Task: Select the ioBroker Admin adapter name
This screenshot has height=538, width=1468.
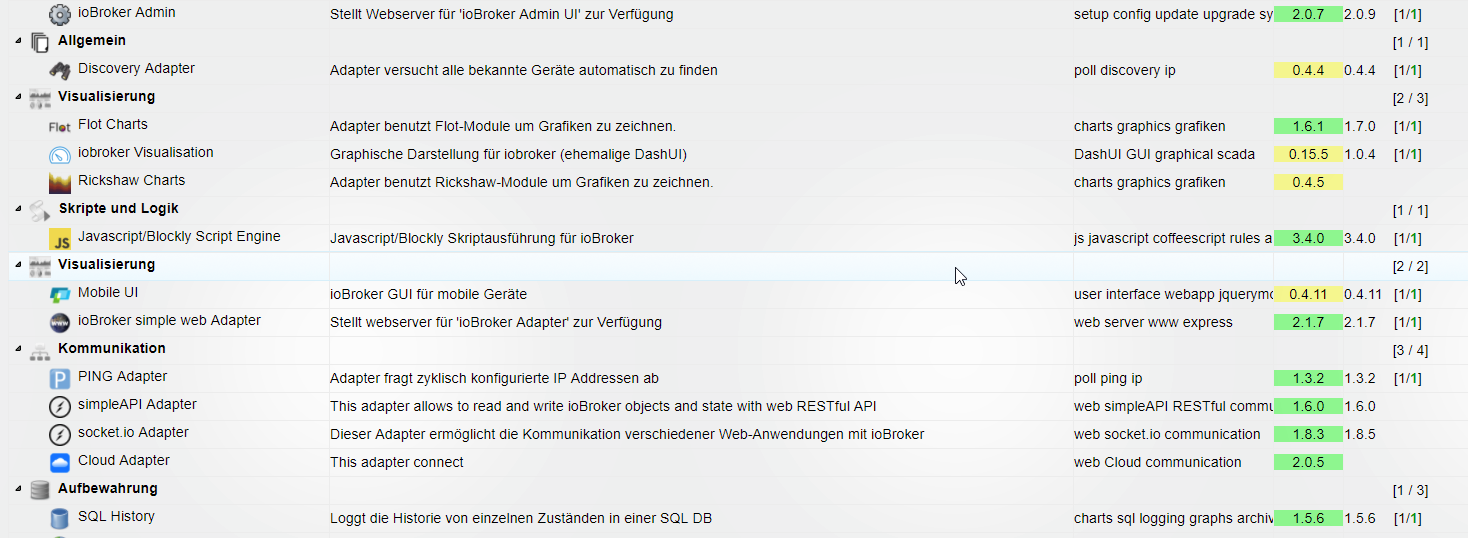Action: 126,13
